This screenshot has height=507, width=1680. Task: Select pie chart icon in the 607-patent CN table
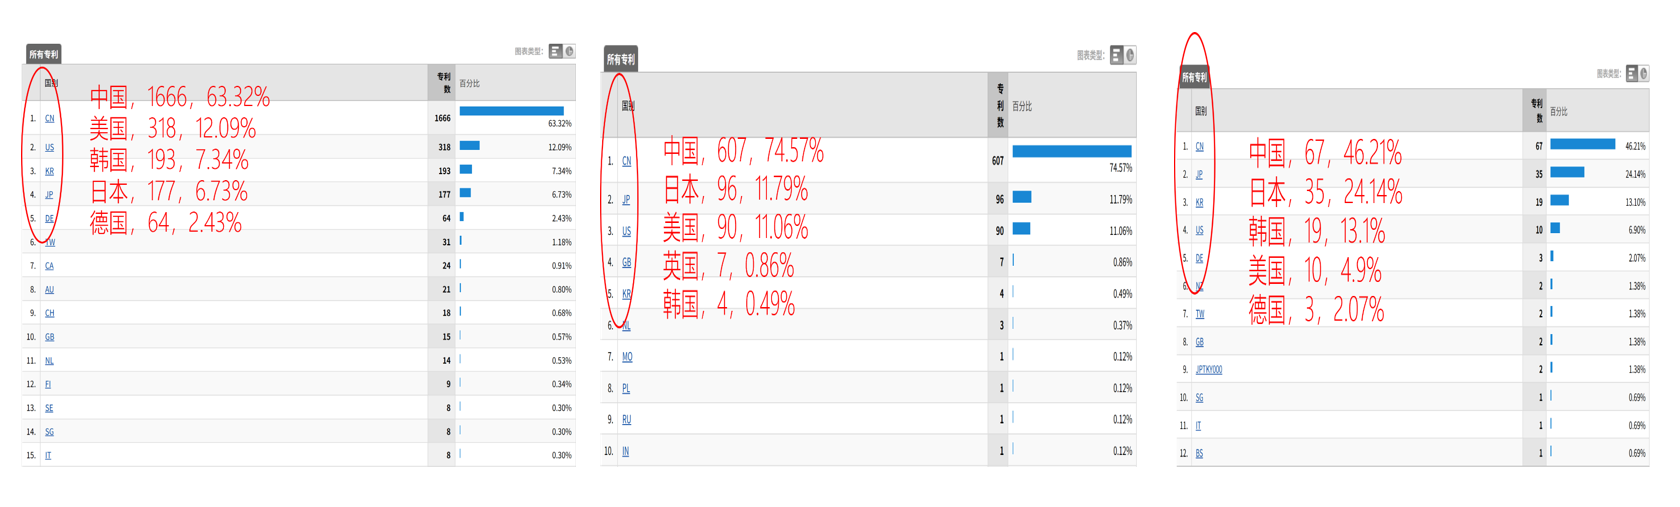click(1130, 55)
